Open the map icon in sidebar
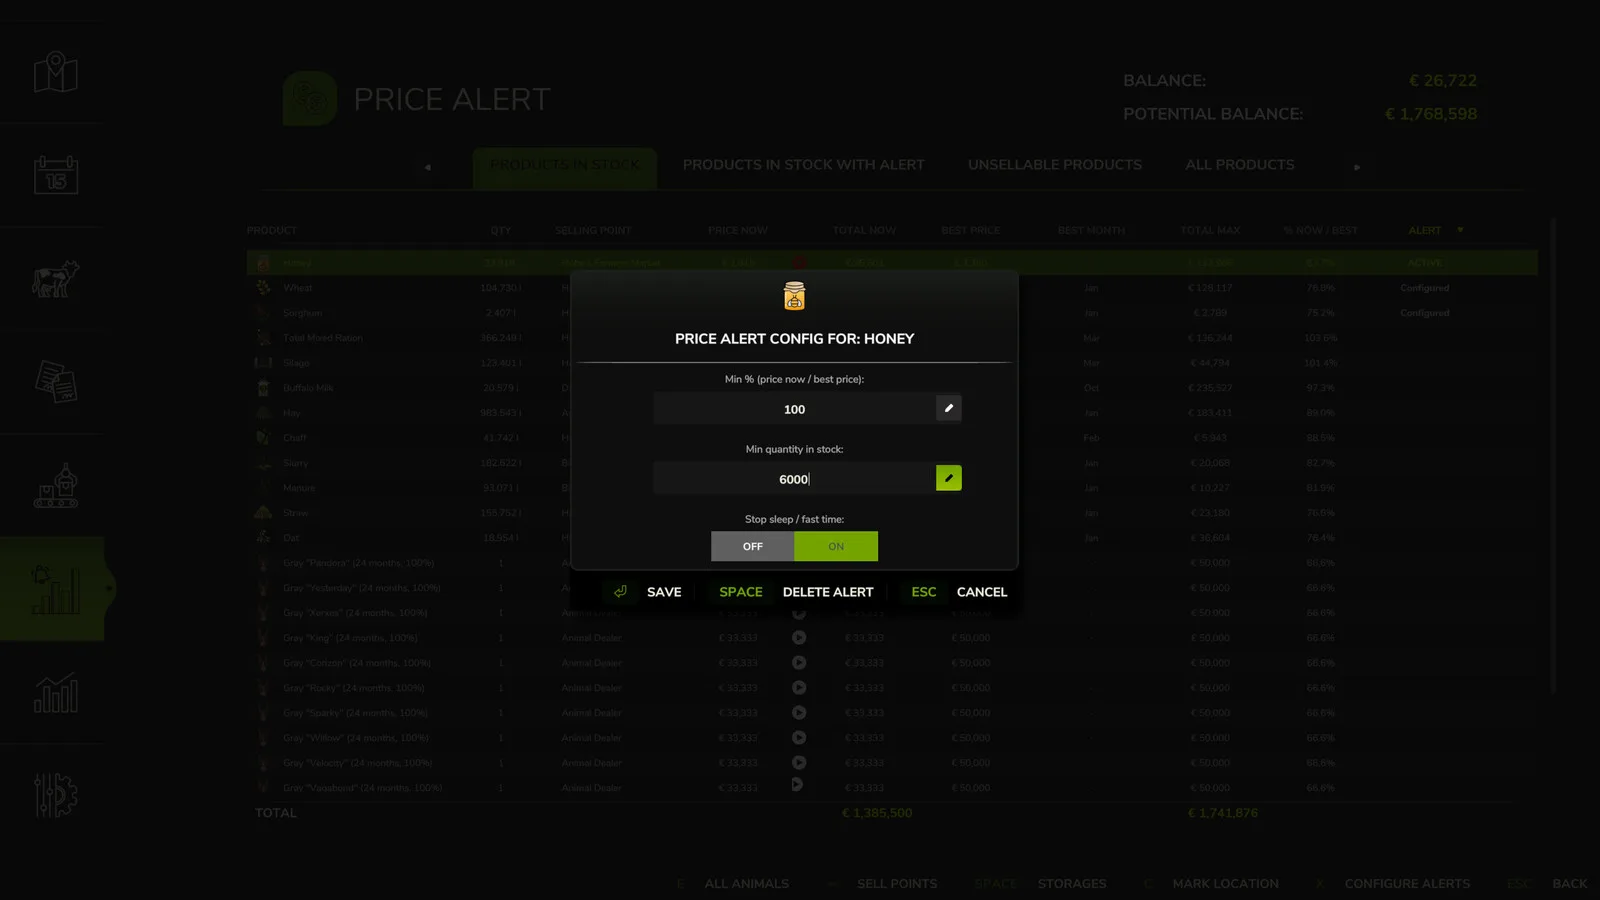 56,73
